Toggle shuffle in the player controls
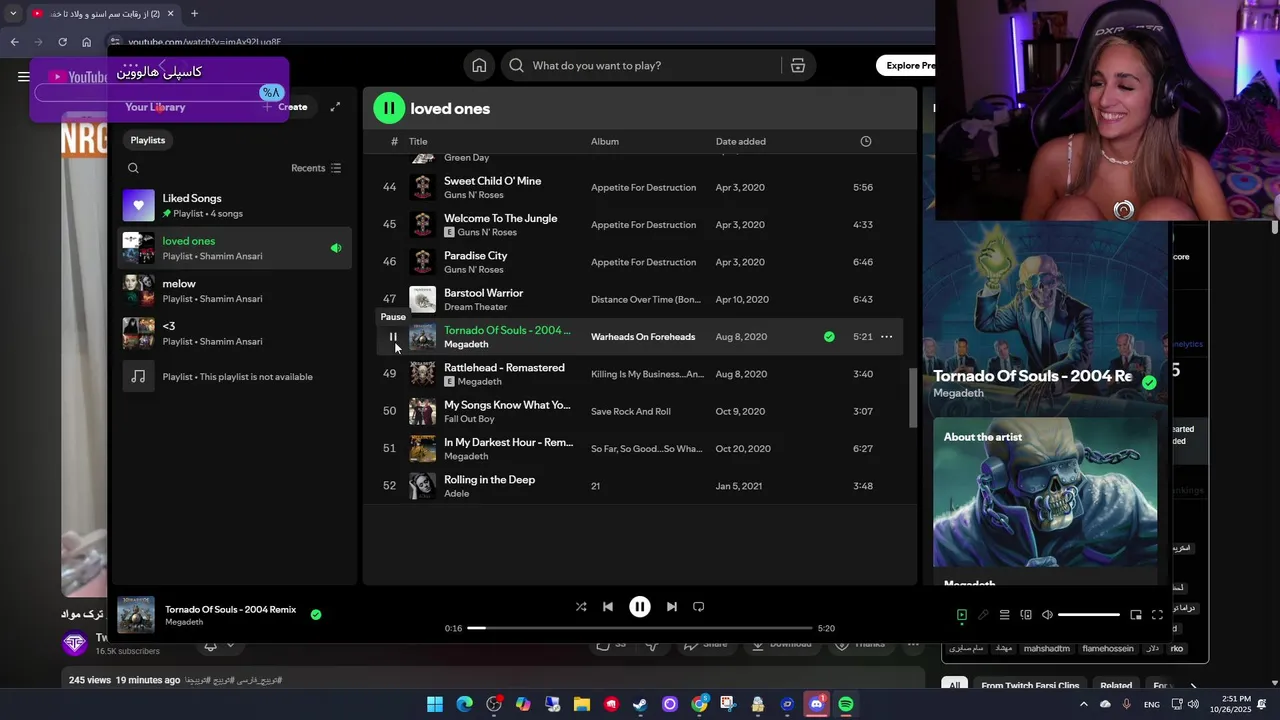The image size is (1280, 720). coord(581,606)
